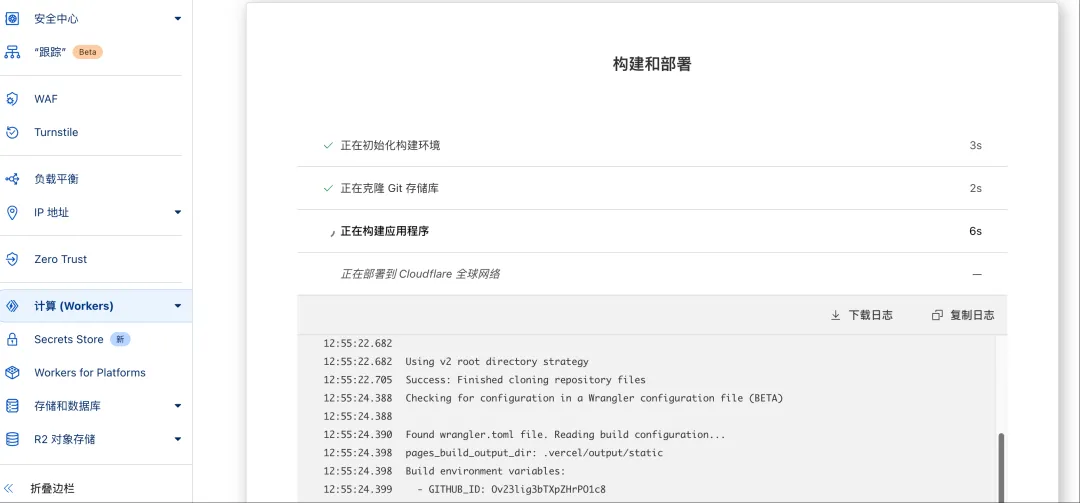The image size is (1080, 503).
Task: Click the checkmark beside 正在克隆 Git 存储库
Action: pyautogui.click(x=329, y=188)
